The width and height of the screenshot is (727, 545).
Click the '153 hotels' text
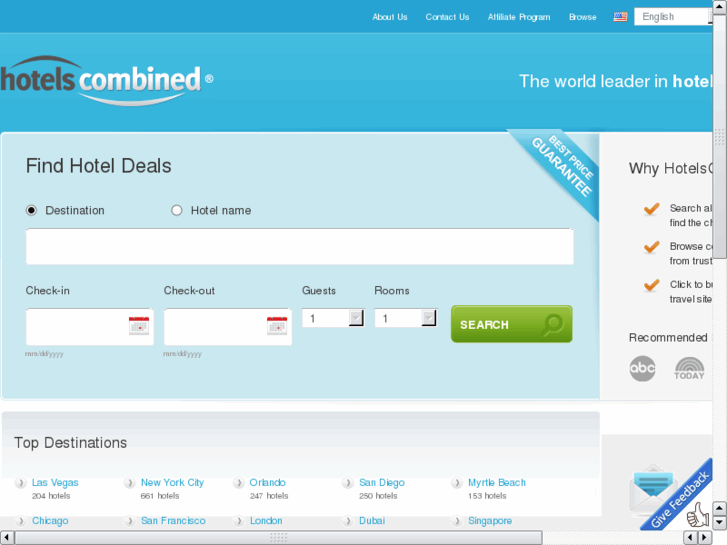coord(487,496)
